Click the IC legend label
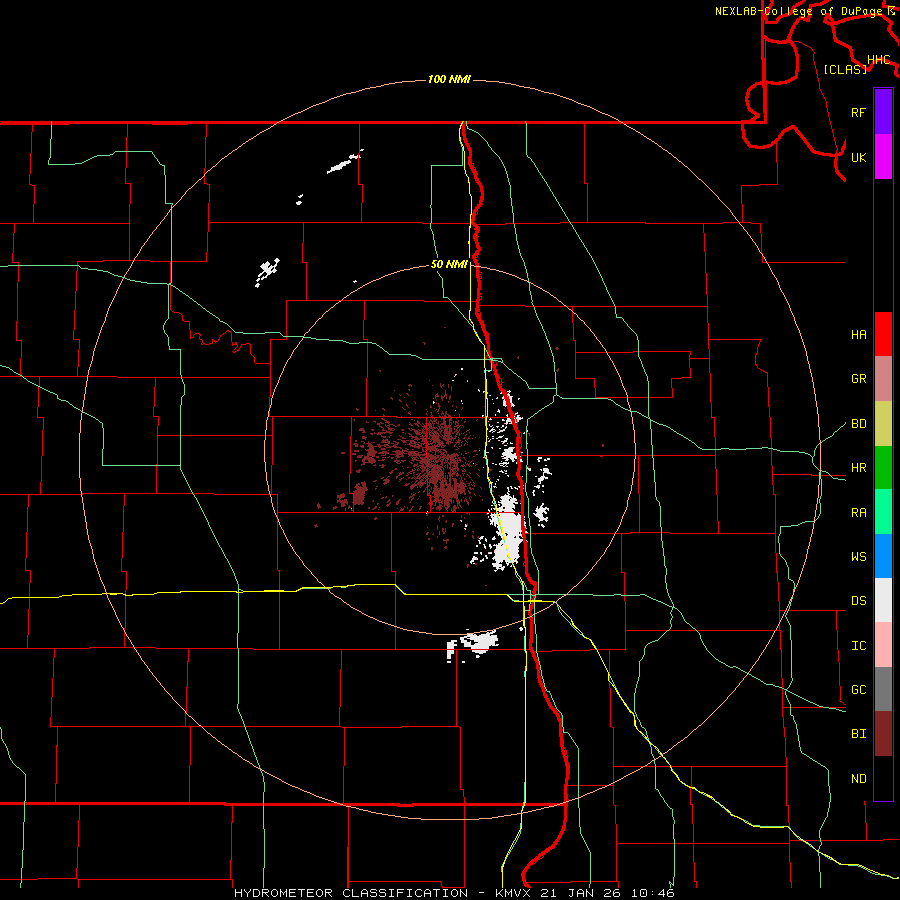900x900 pixels. 858,646
